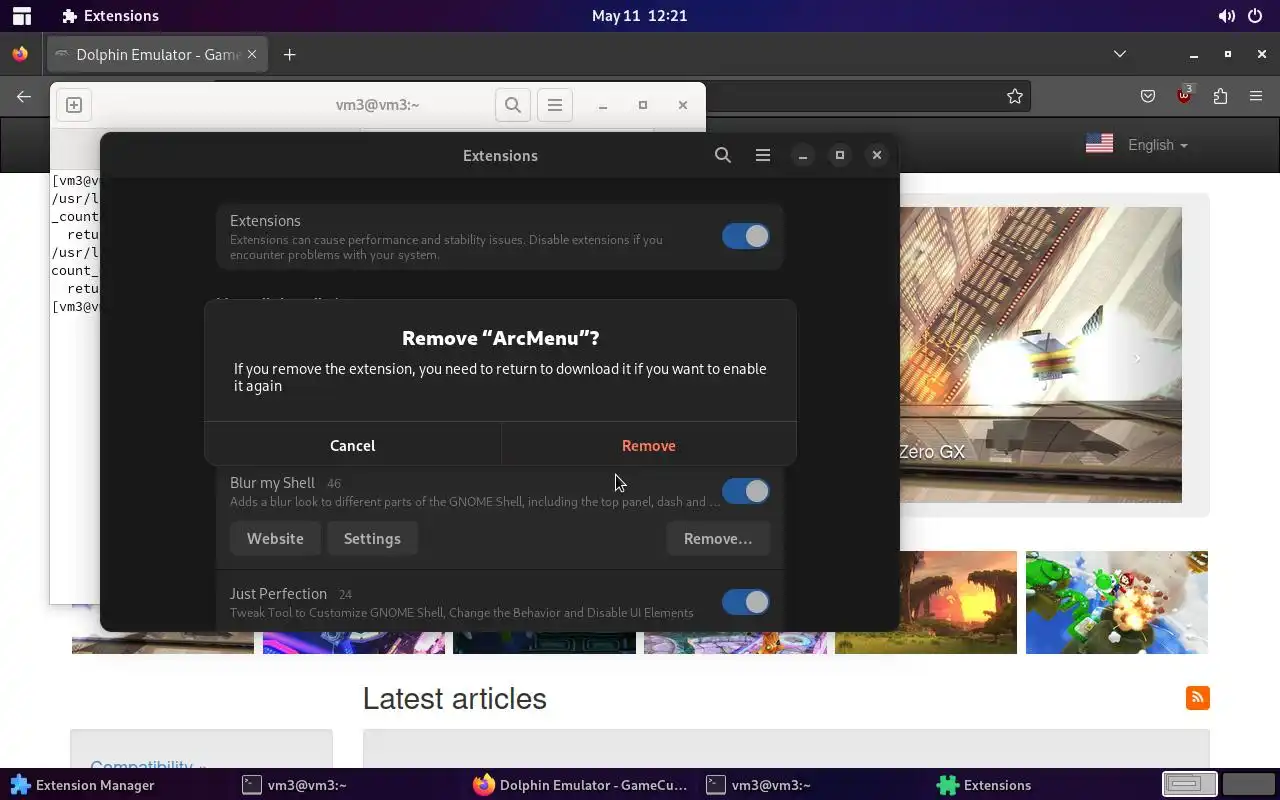Open the clock showing May 11 12:21

[639, 16]
